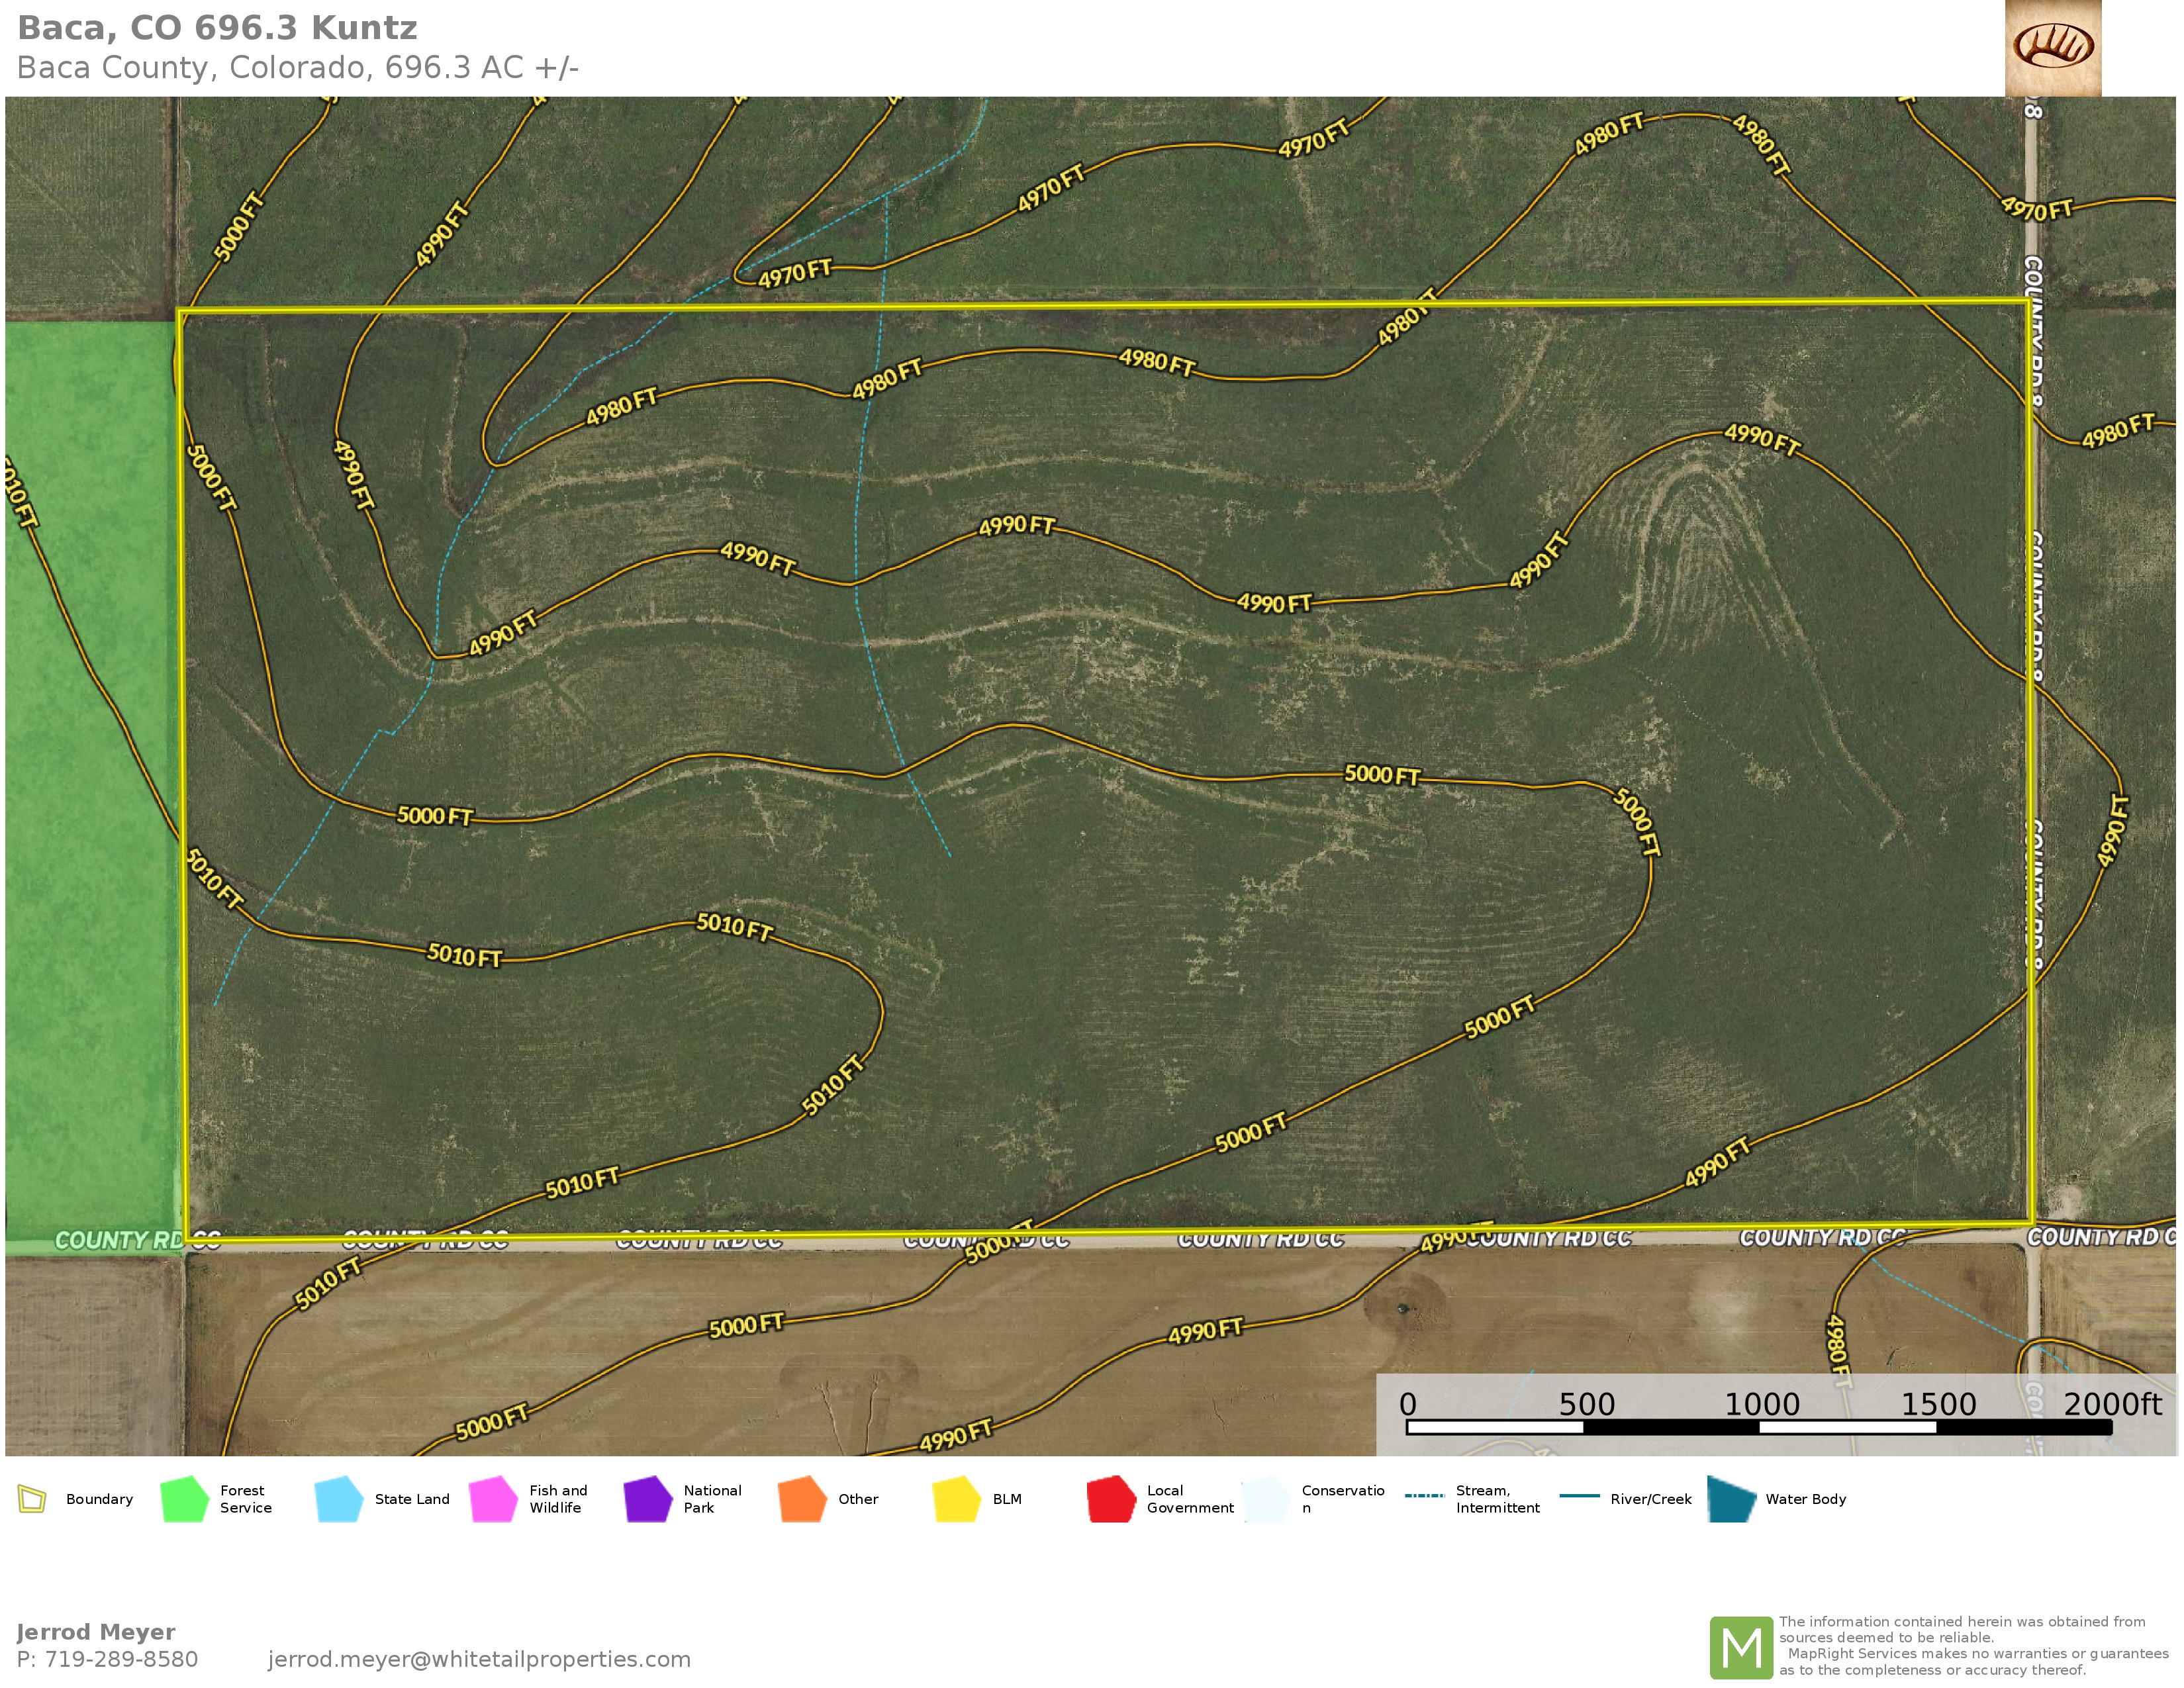Click the purple National Park legend icon
The image size is (2184, 1688).
pos(647,1499)
